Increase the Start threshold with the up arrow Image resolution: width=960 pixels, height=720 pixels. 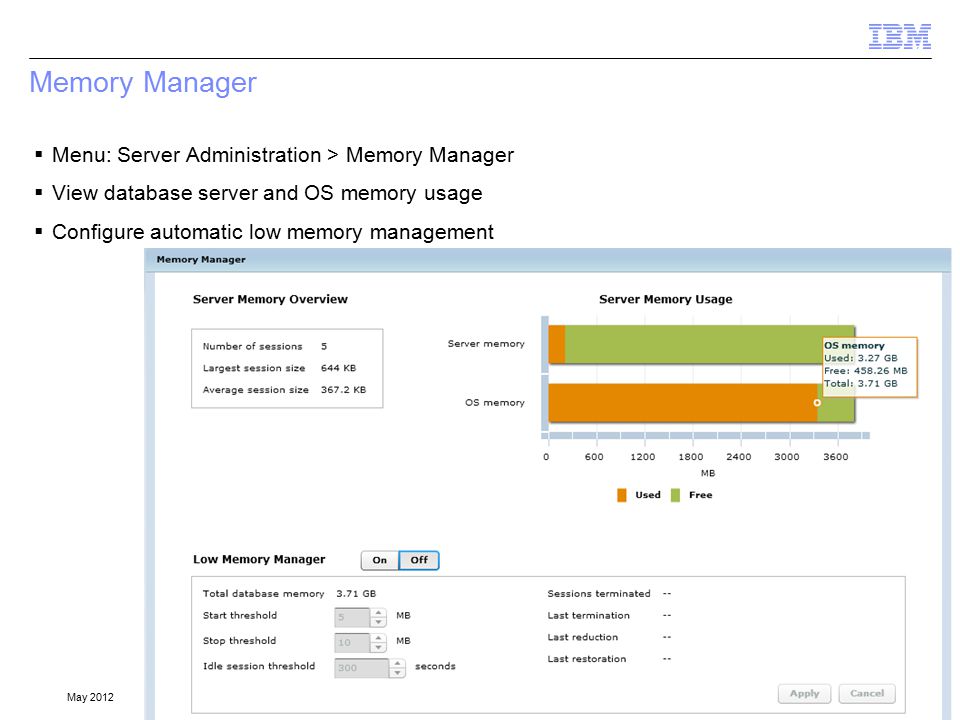click(378, 612)
